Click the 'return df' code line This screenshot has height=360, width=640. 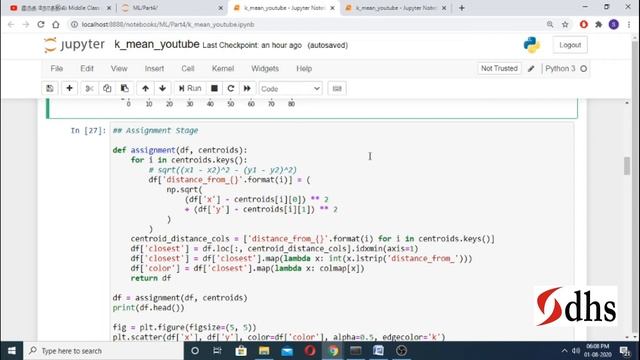tap(151, 278)
